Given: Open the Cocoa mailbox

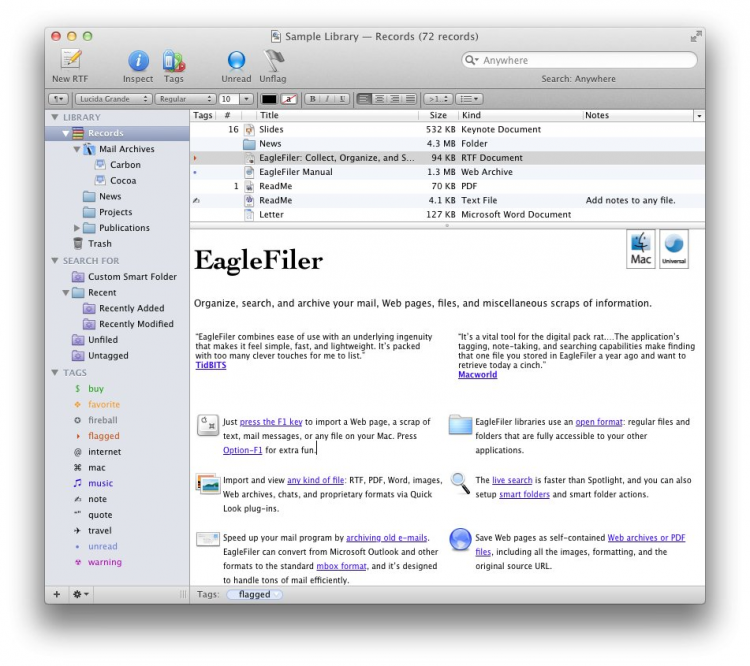Looking at the screenshot, I should pos(123,180).
